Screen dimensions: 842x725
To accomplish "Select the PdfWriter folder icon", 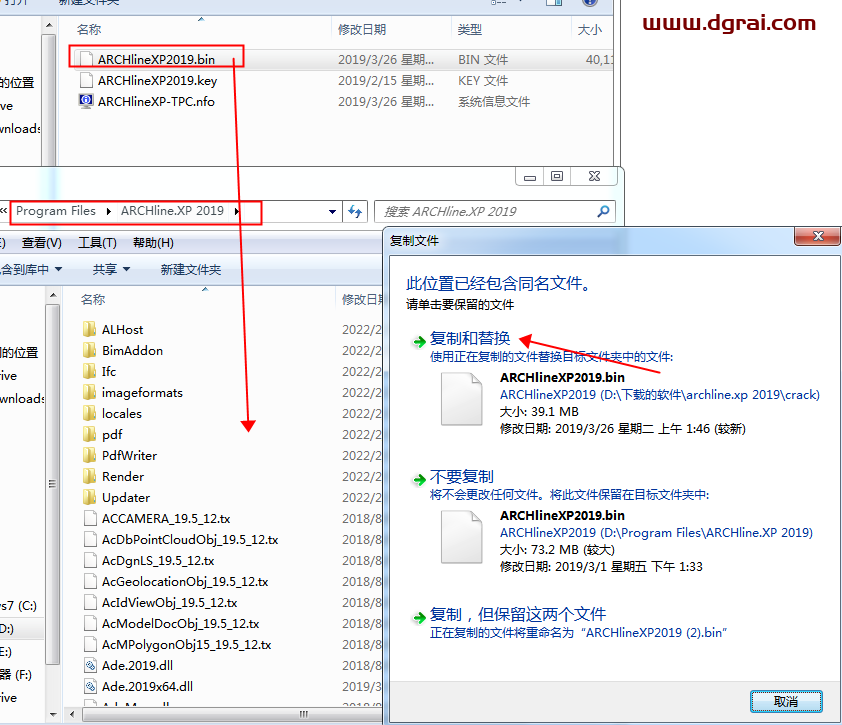I will pyautogui.click(x=90, y=455).
